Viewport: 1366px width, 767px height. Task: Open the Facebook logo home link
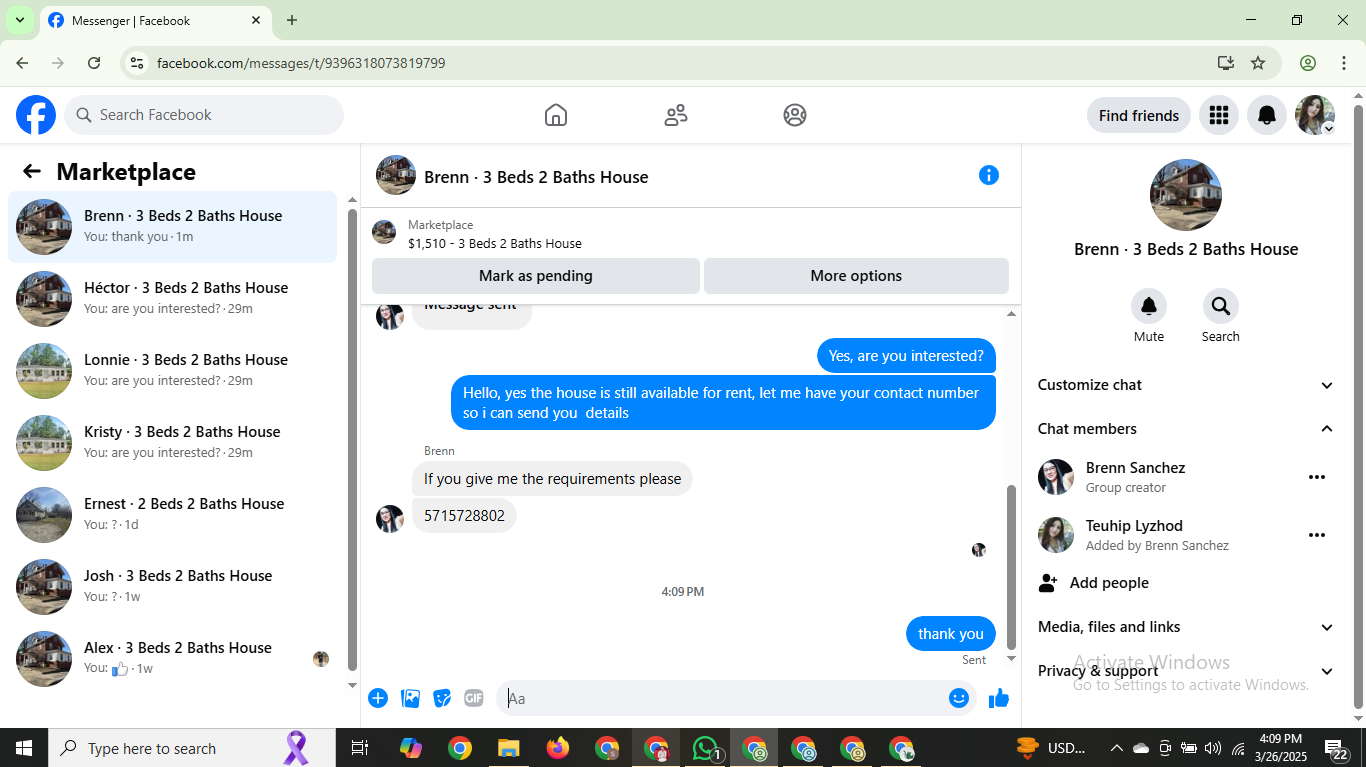[x=36, y=115]
